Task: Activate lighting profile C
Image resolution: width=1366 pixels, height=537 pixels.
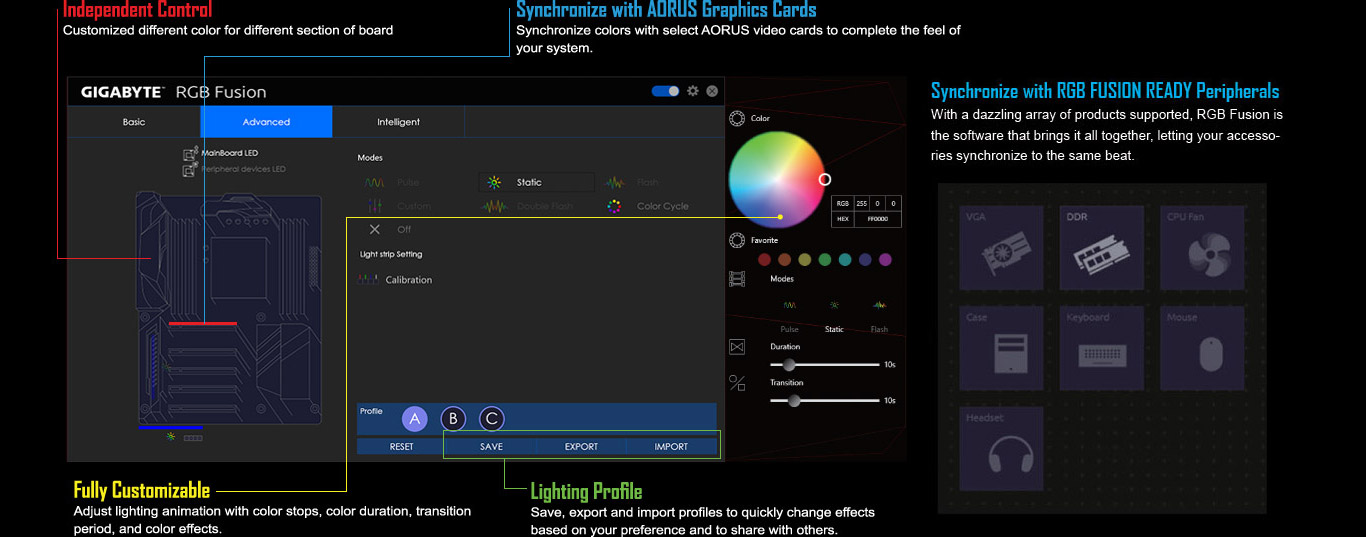Action: tap(491, 419)
